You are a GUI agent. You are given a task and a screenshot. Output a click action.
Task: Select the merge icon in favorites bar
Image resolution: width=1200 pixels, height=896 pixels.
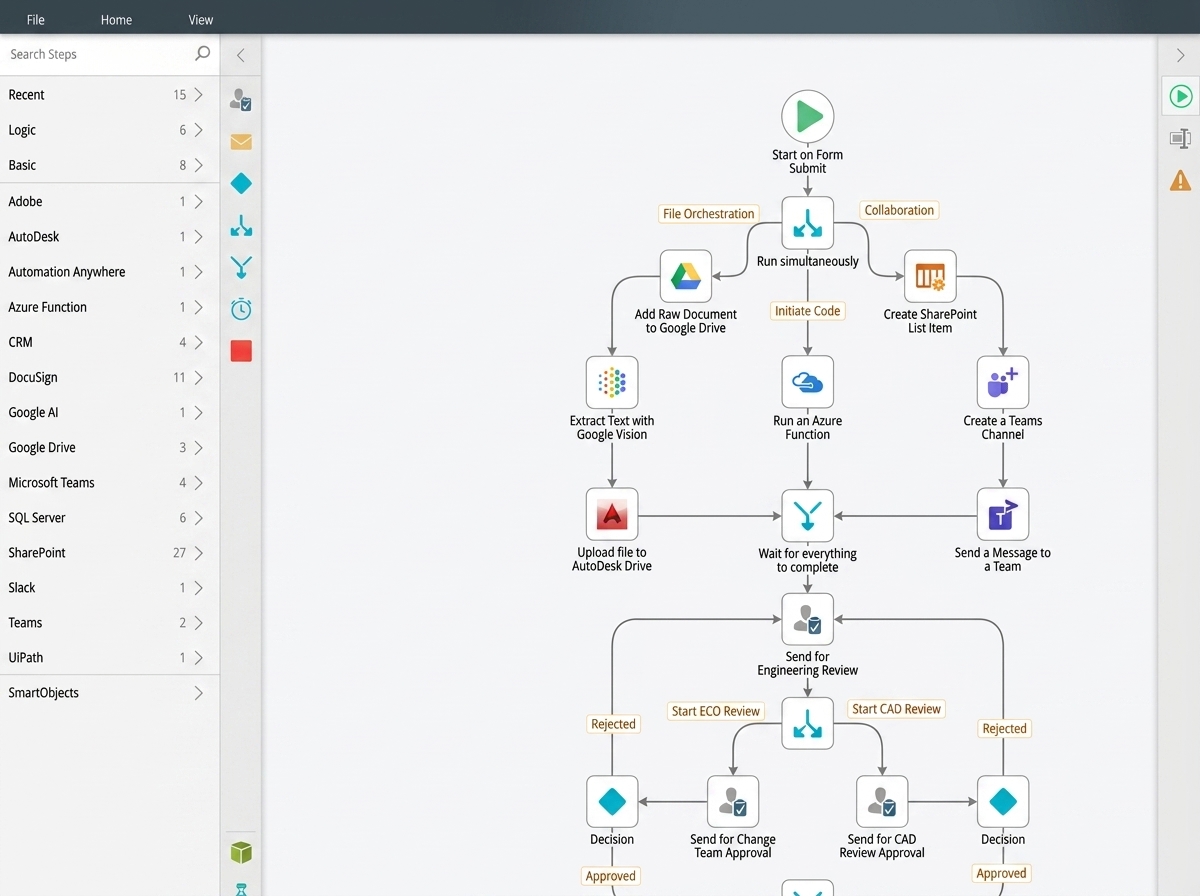[241, 268]
